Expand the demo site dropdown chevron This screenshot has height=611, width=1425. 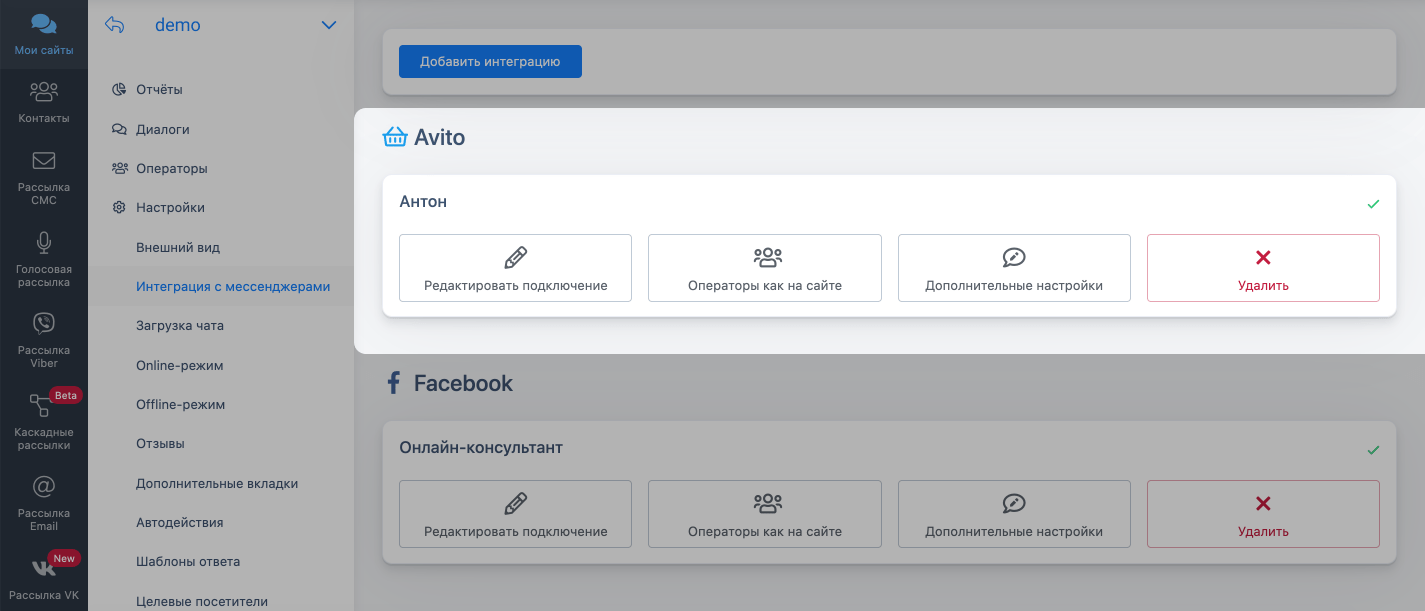(328, 25)
